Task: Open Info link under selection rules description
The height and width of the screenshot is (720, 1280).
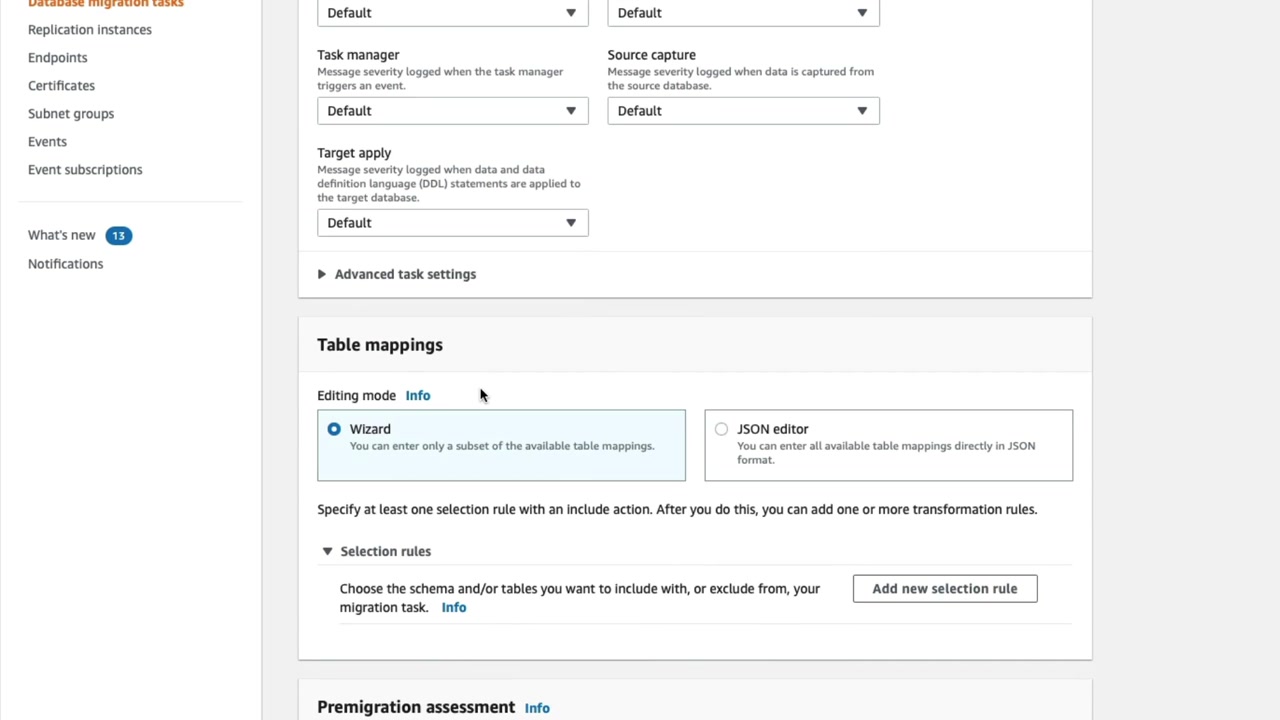Action: coord(454,608)
